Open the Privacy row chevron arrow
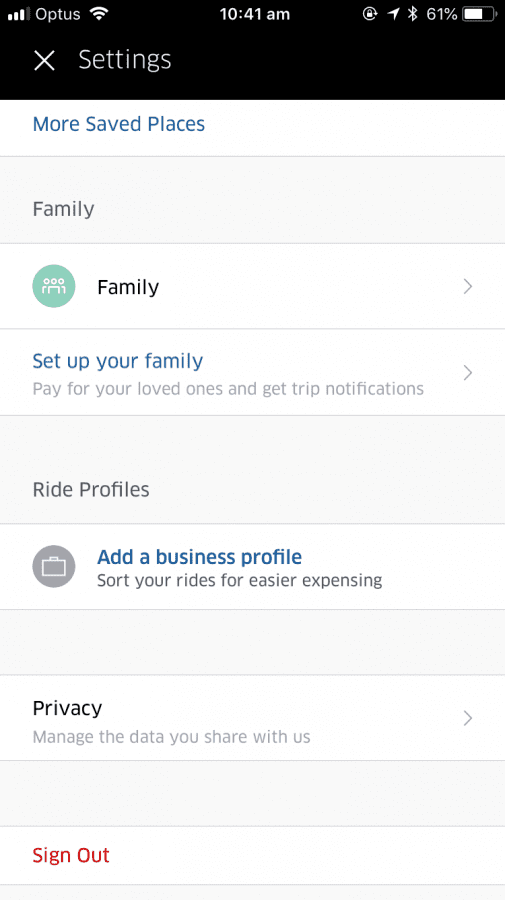Image resolution: width=505 pixels, height=900 pixels. tap(468, 718)
